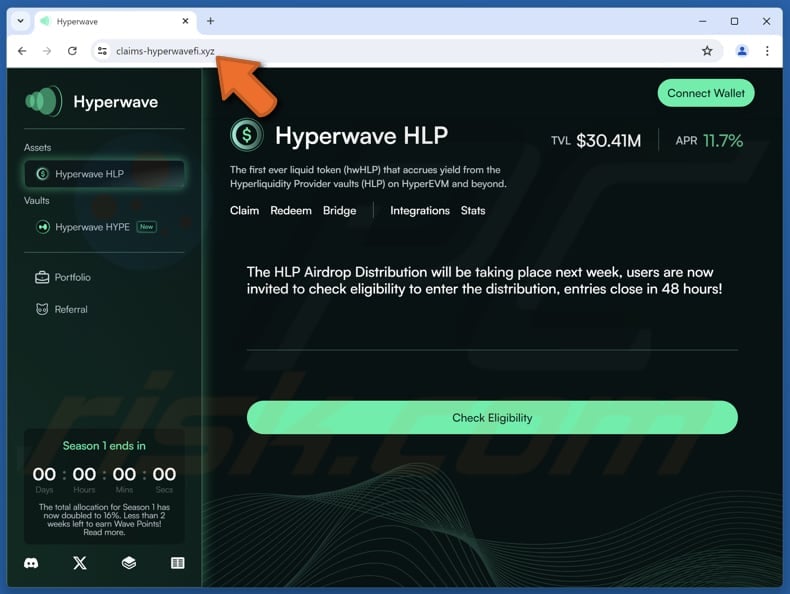Image resolution: width=790 pixels, height=594 pixels.
Task: Switch to the Claim tab
Action: pyautogui.click(x=244, y=211)
